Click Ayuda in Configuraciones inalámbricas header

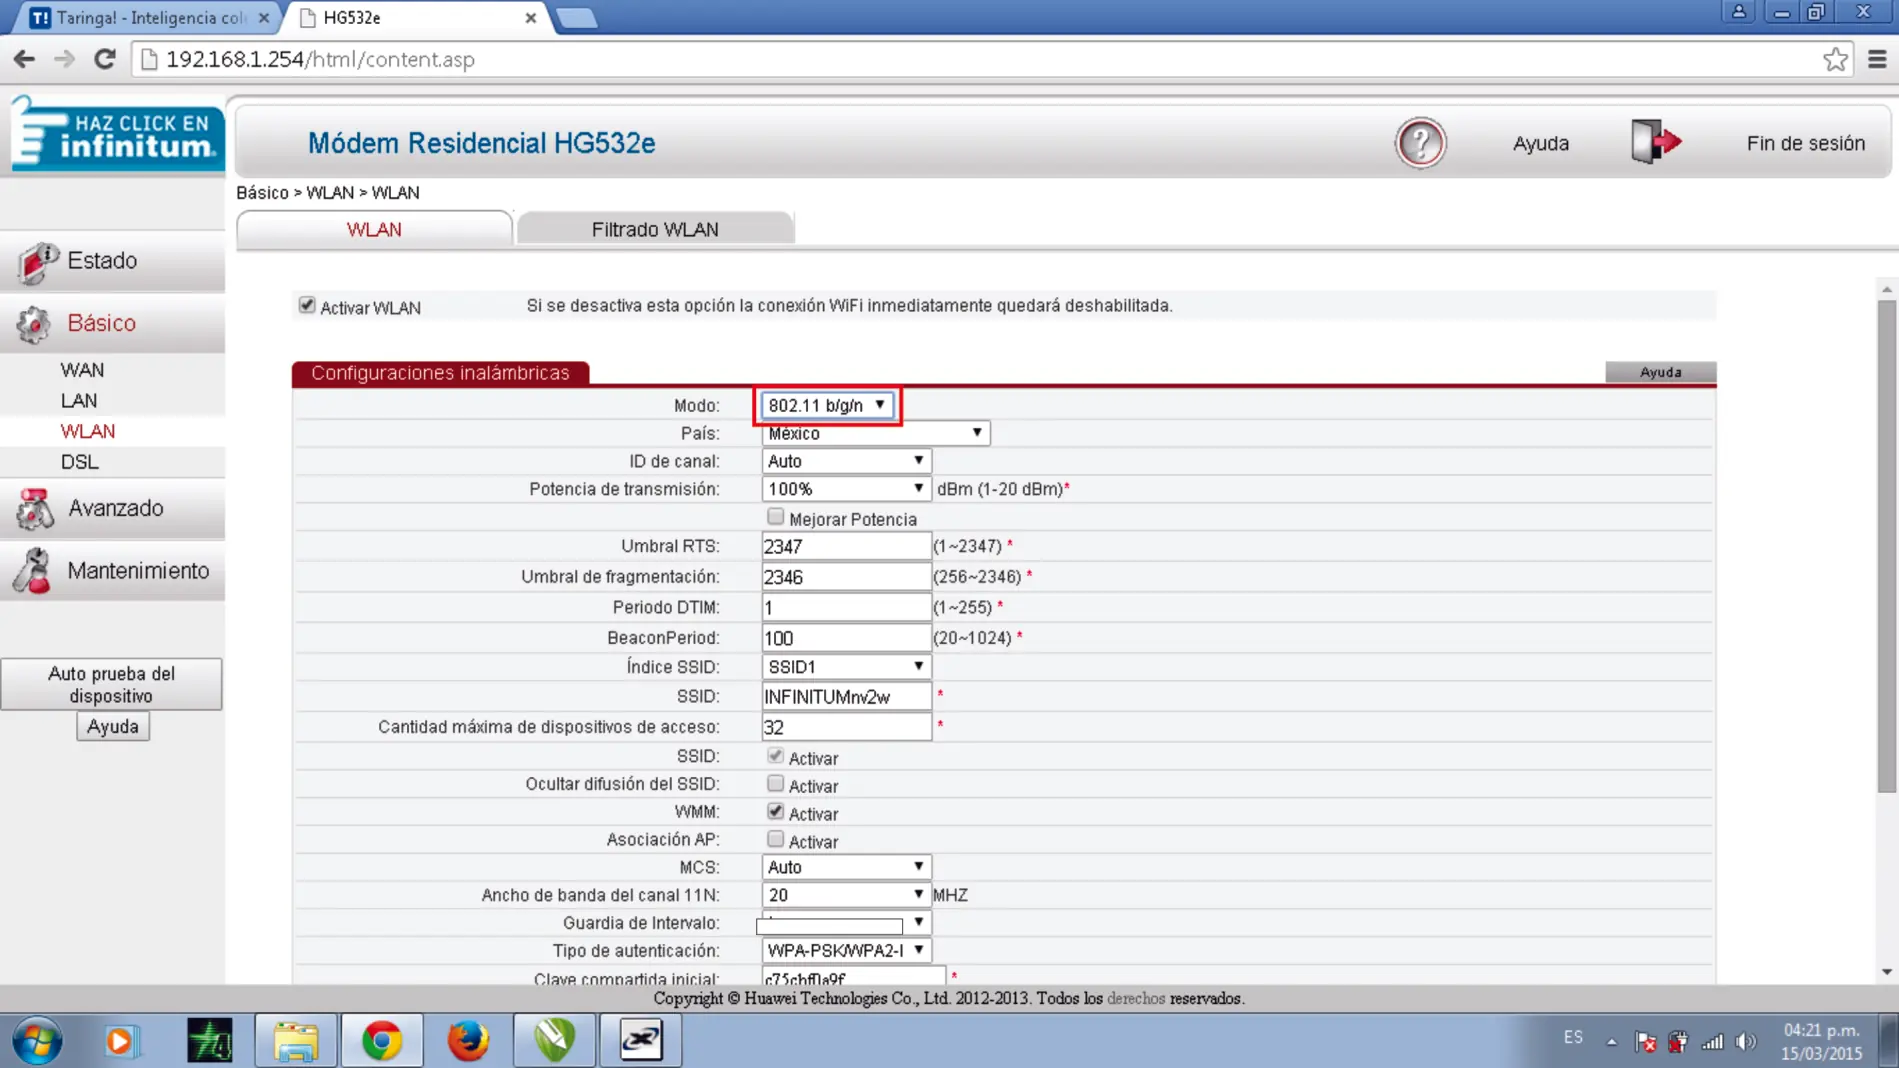click(x=1660, y=372)
